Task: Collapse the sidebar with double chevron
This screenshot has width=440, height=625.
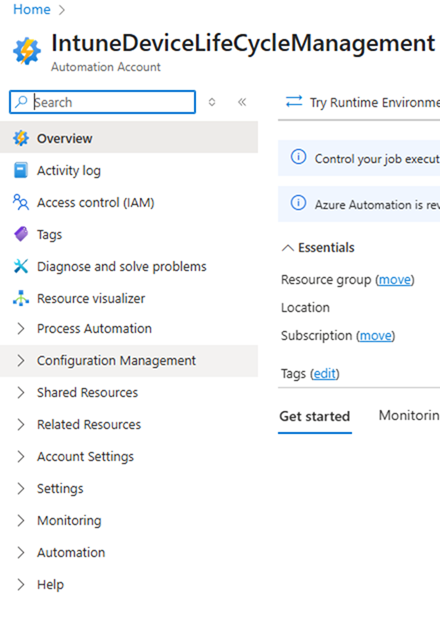Action: (242, 102)
